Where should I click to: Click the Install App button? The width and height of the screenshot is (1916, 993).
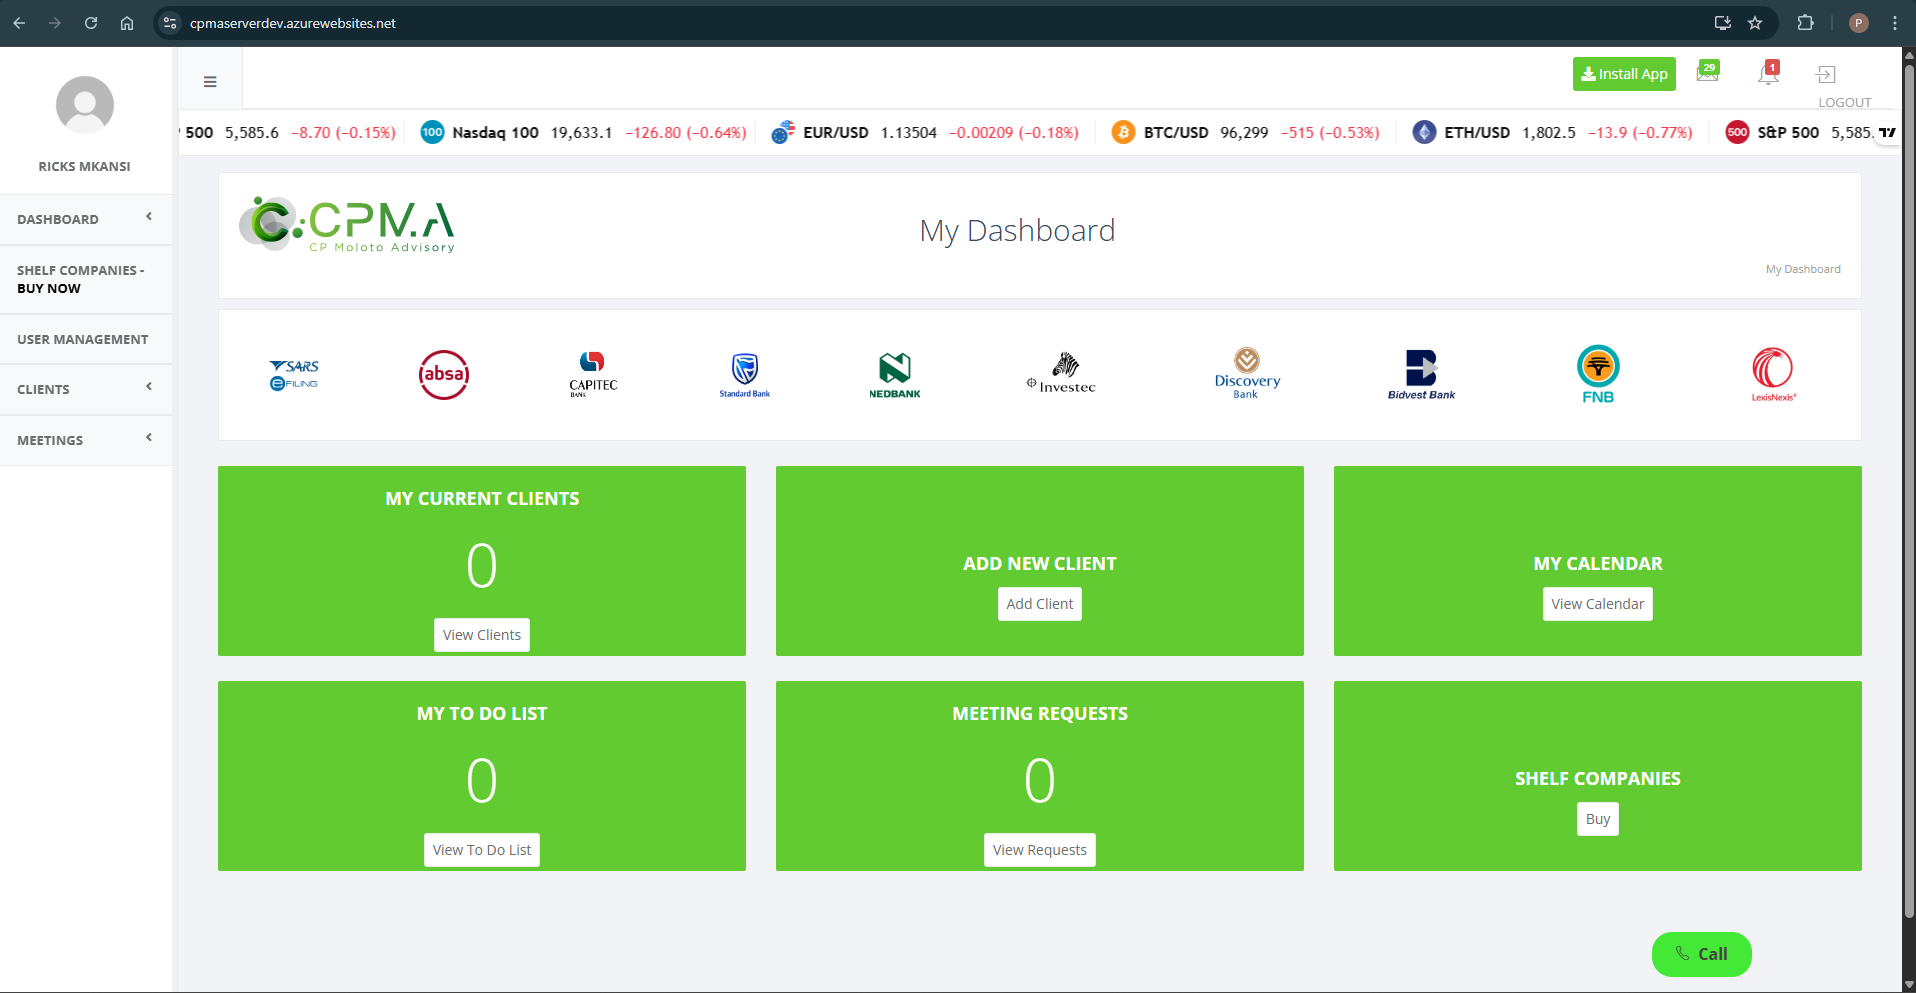click(1624, 74)
